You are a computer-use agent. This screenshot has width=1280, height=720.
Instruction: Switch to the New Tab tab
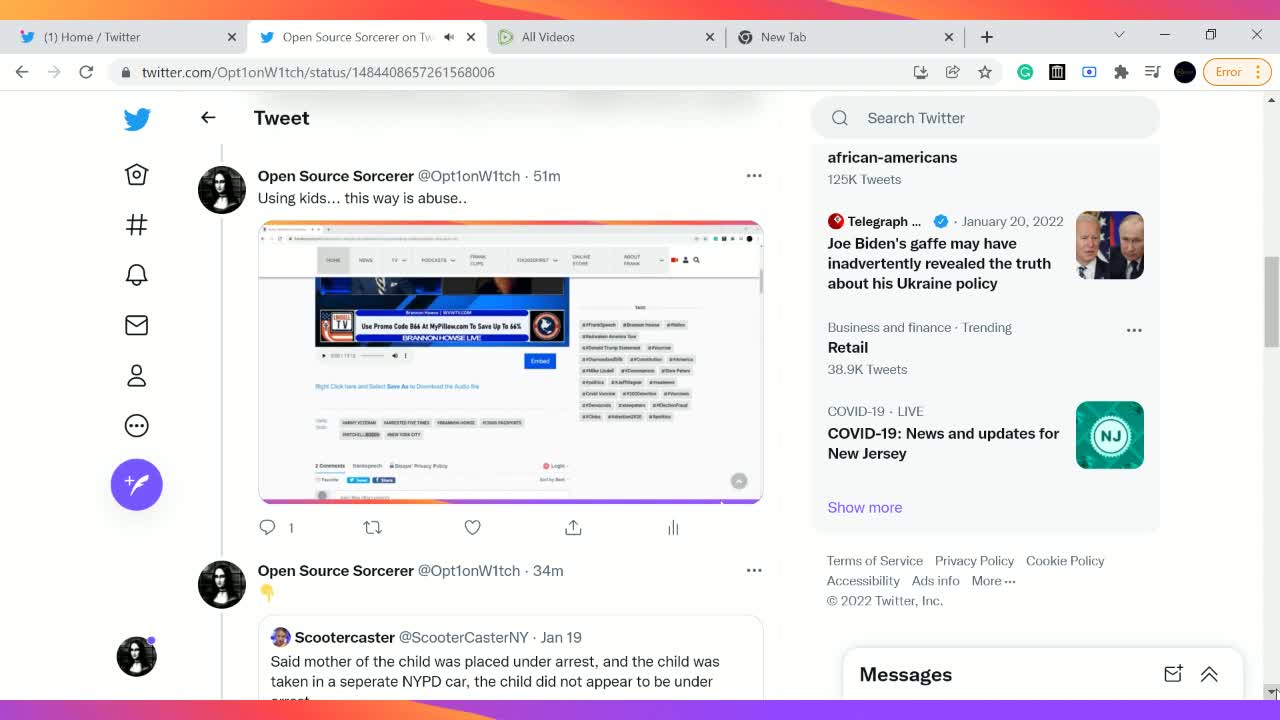845,37
